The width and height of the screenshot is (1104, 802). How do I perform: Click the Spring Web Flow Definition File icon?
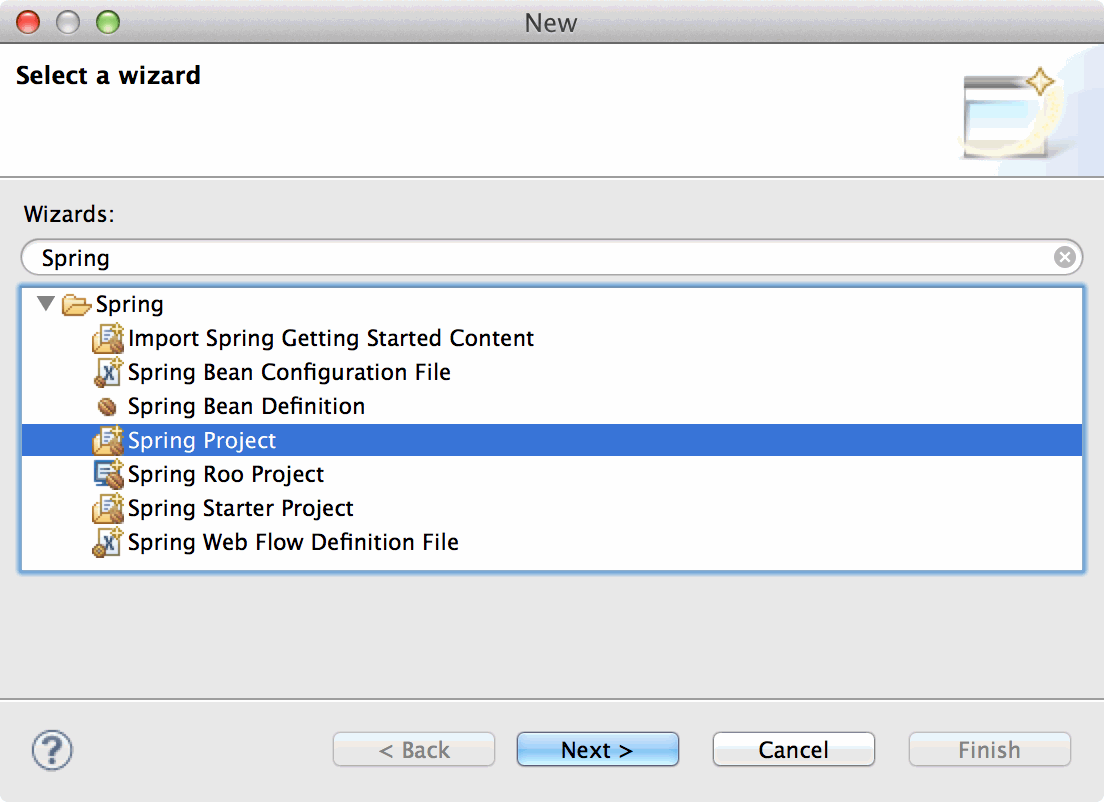pos(107,543)
